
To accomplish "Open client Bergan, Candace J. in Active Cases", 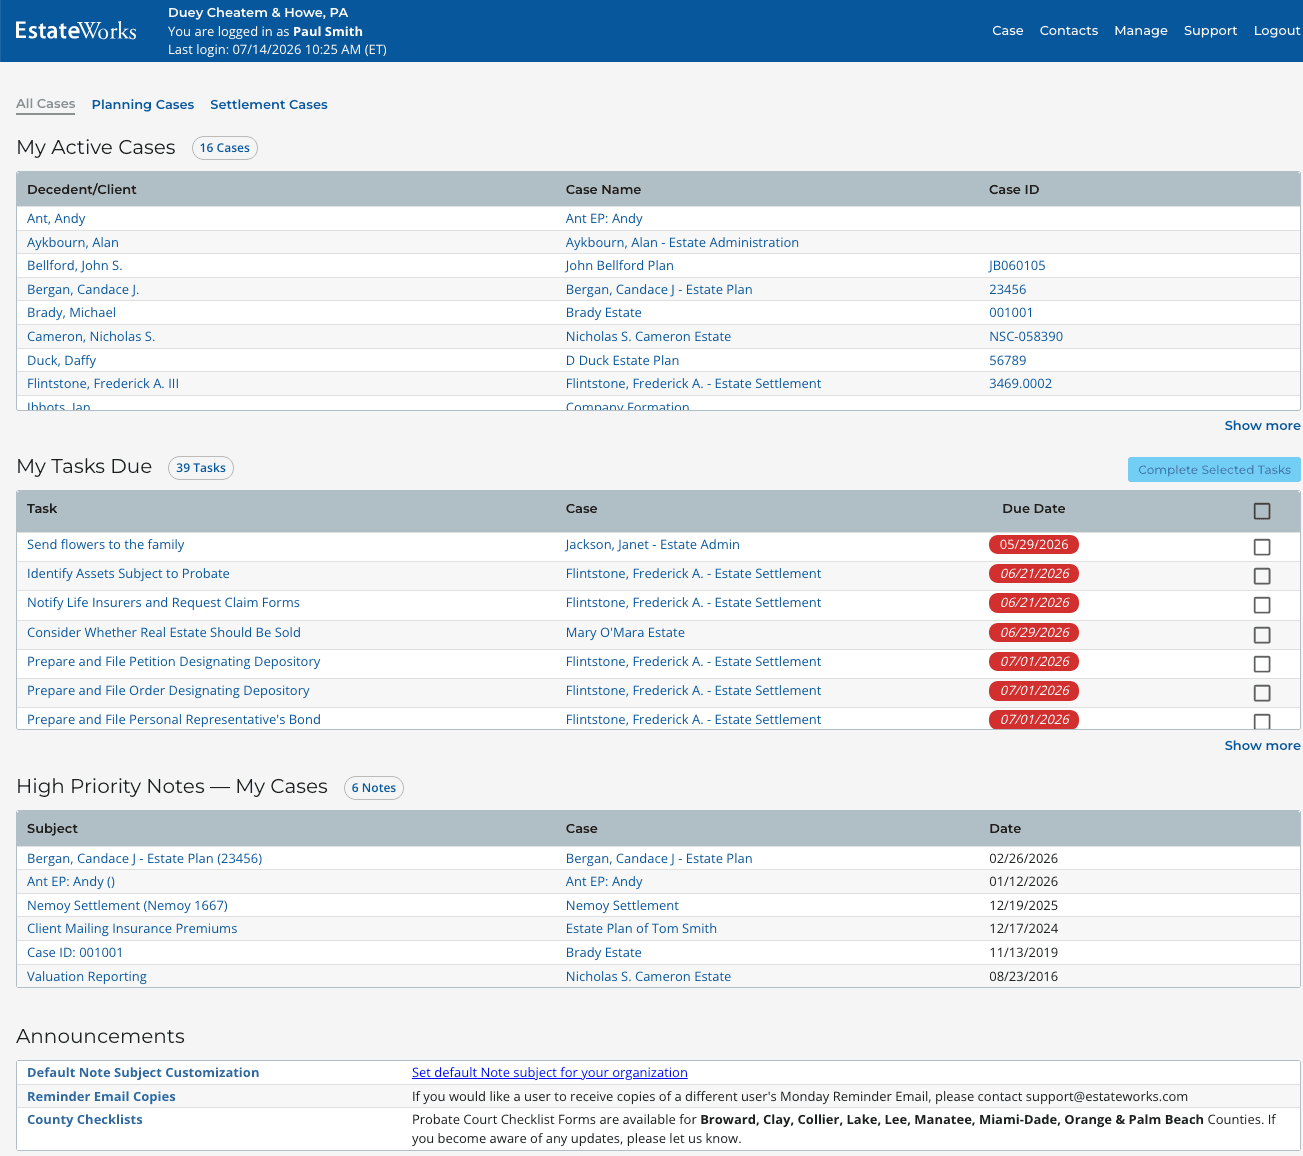I will pos(83,289).
